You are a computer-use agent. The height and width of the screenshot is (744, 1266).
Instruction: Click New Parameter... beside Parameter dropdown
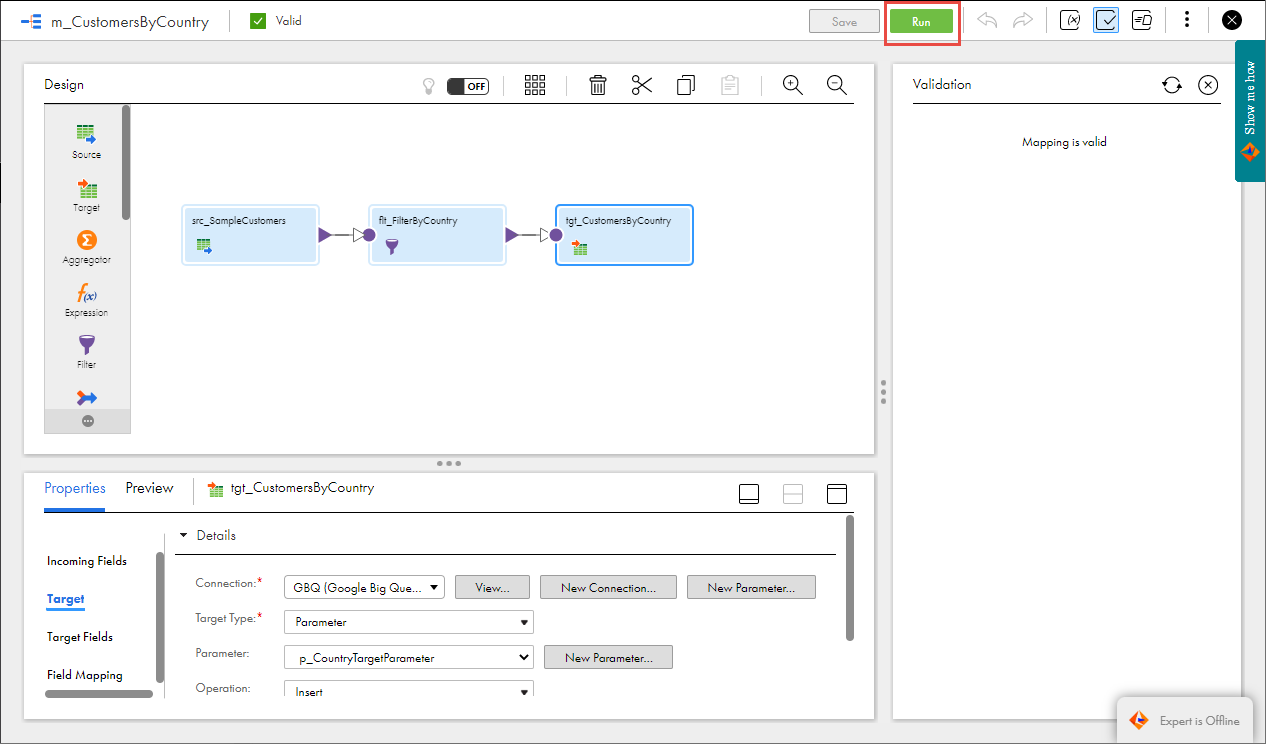pyautogui.click(x=608, y=657)
